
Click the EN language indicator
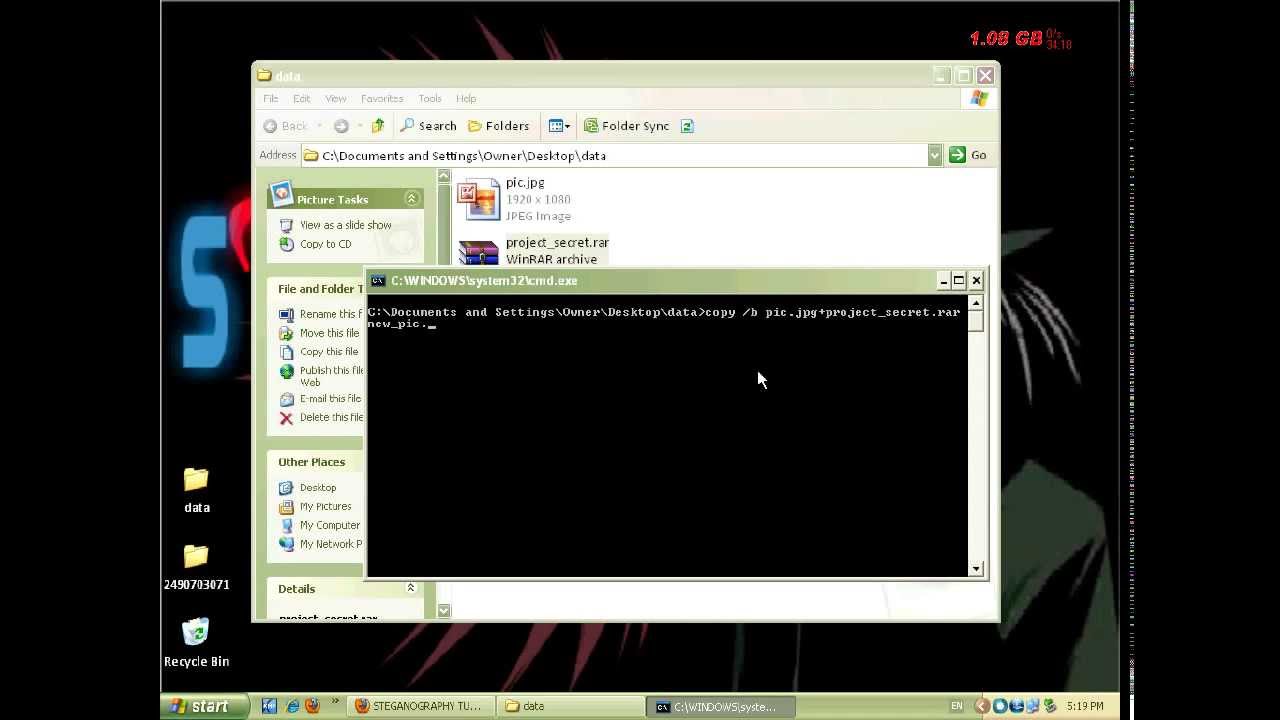[957, 706]
